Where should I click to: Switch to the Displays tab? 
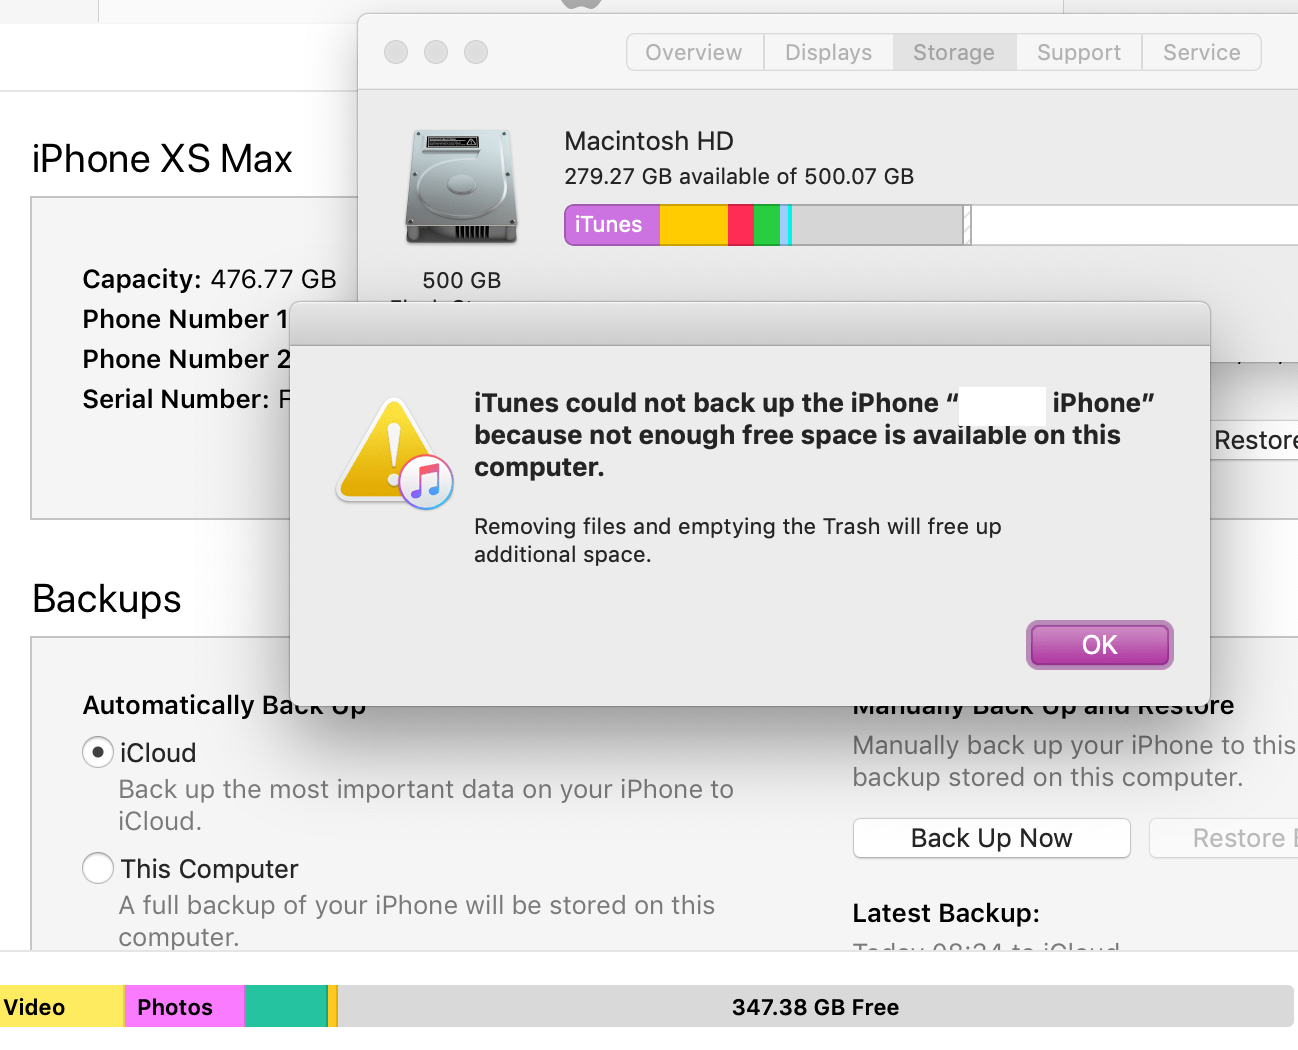tap(828, 52)
